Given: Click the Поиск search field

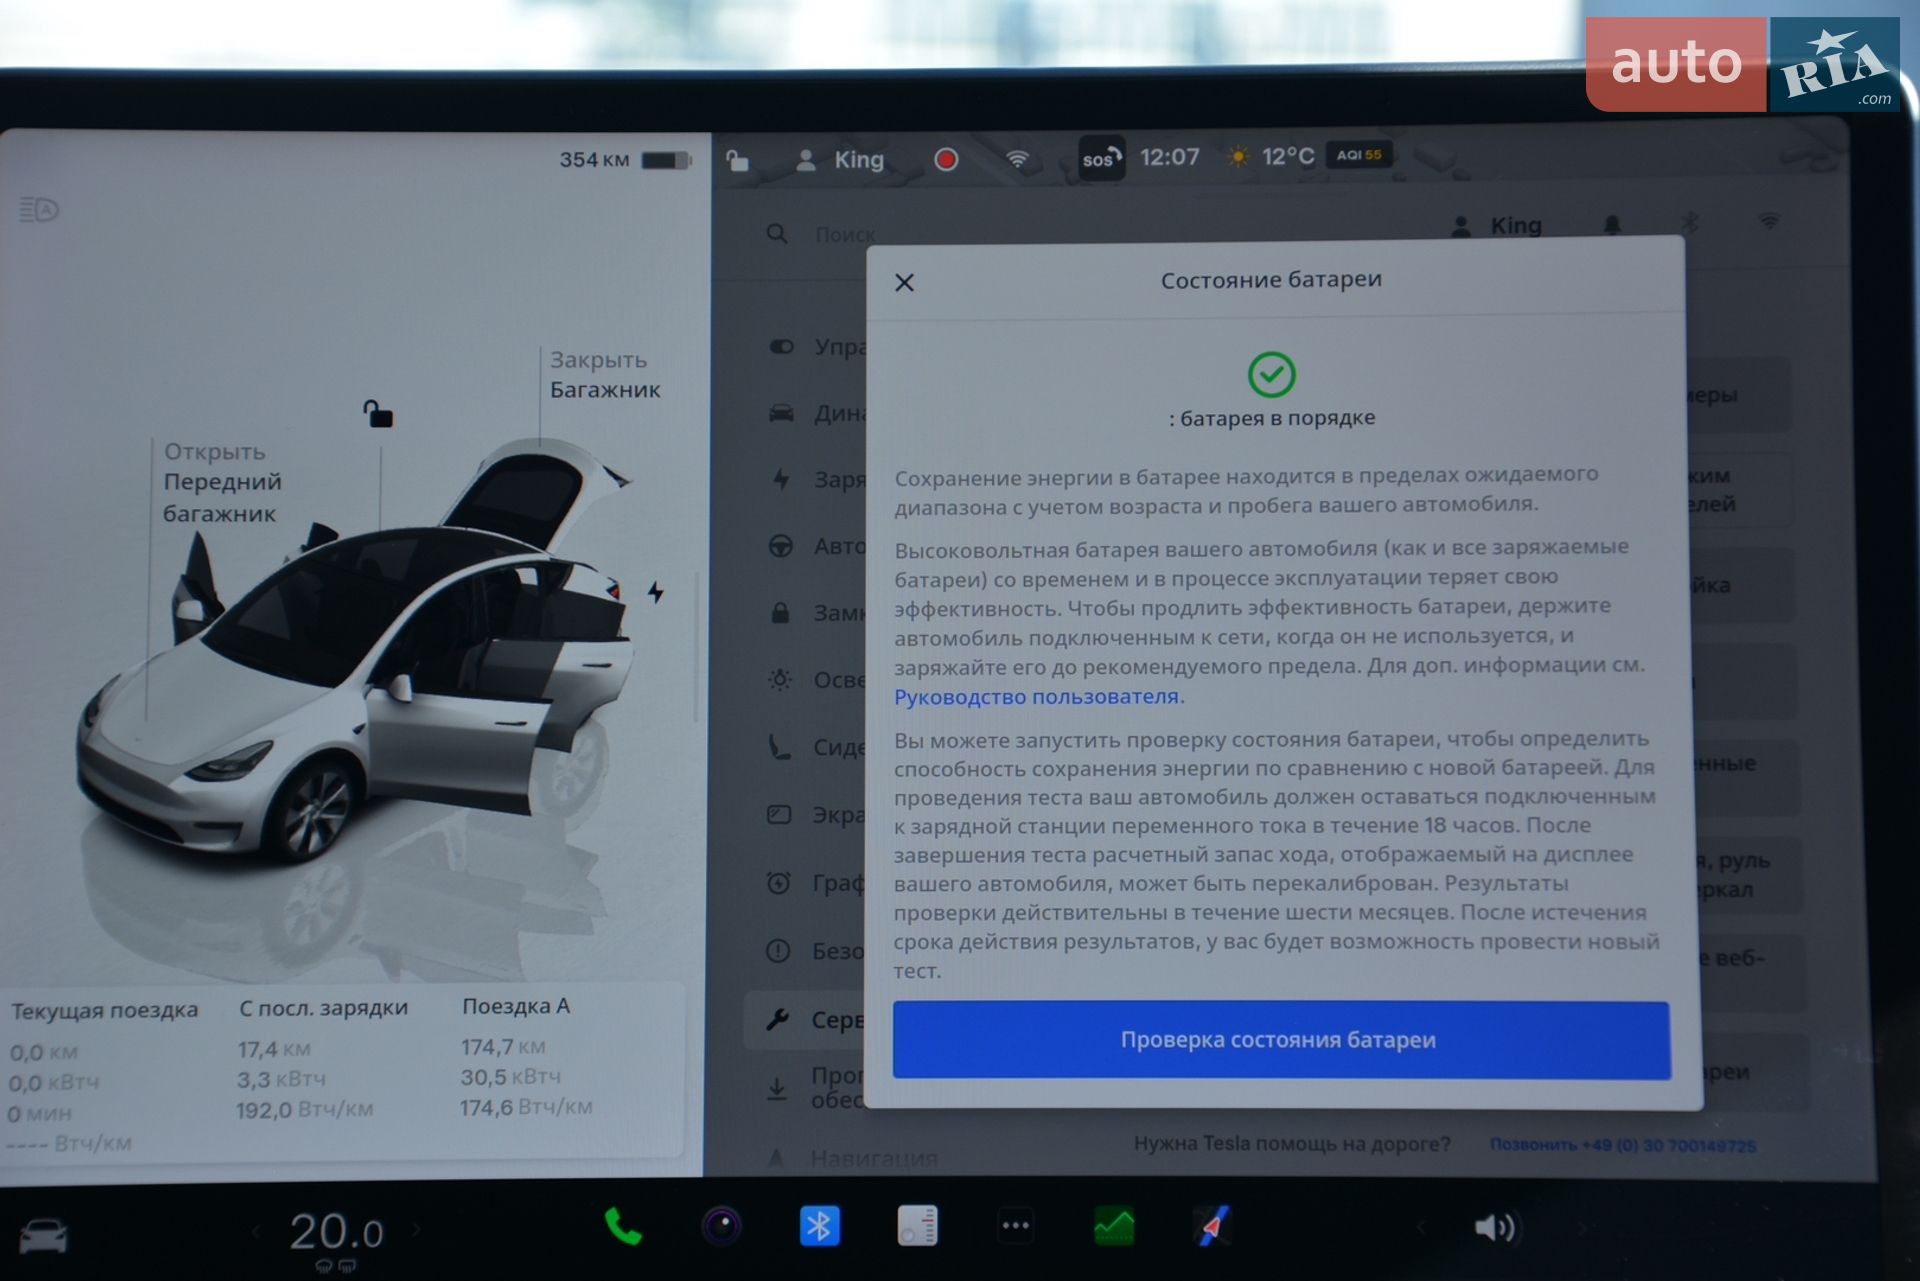Looking at the screenshot, I should coord(845,235).
